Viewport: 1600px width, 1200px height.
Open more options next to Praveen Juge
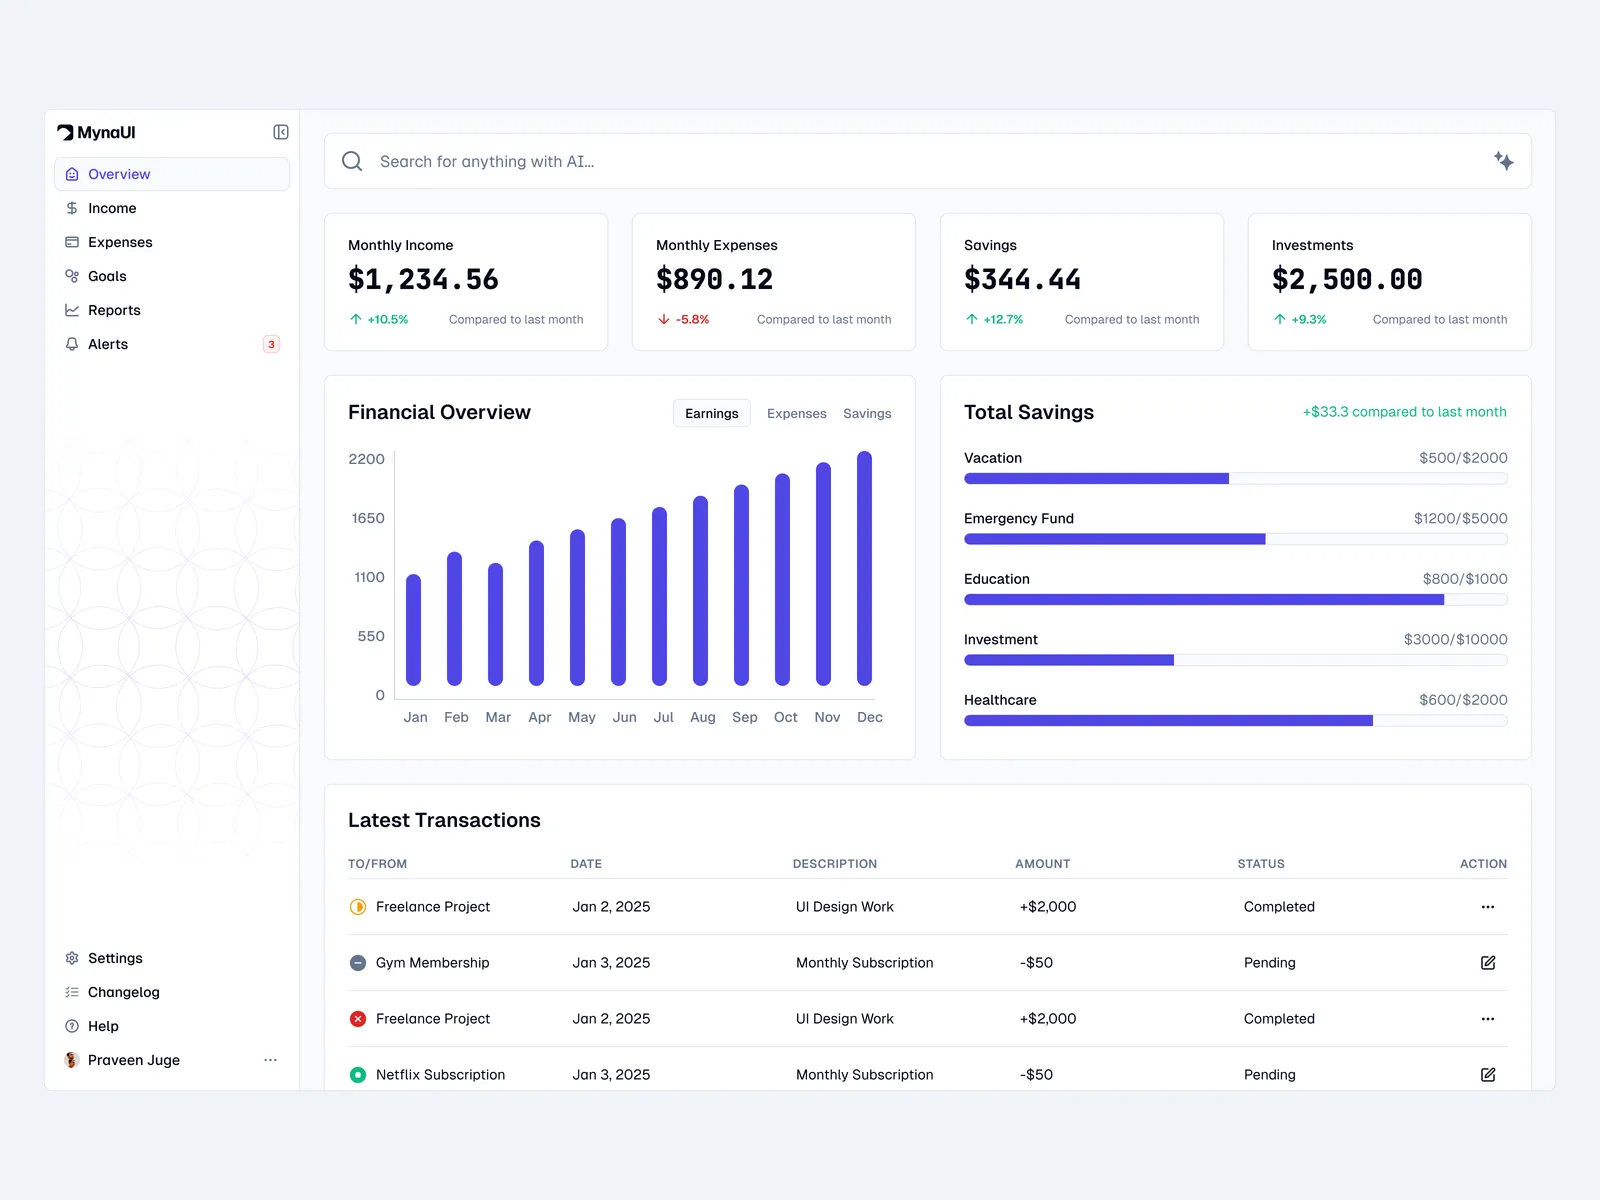[270, 1060]
